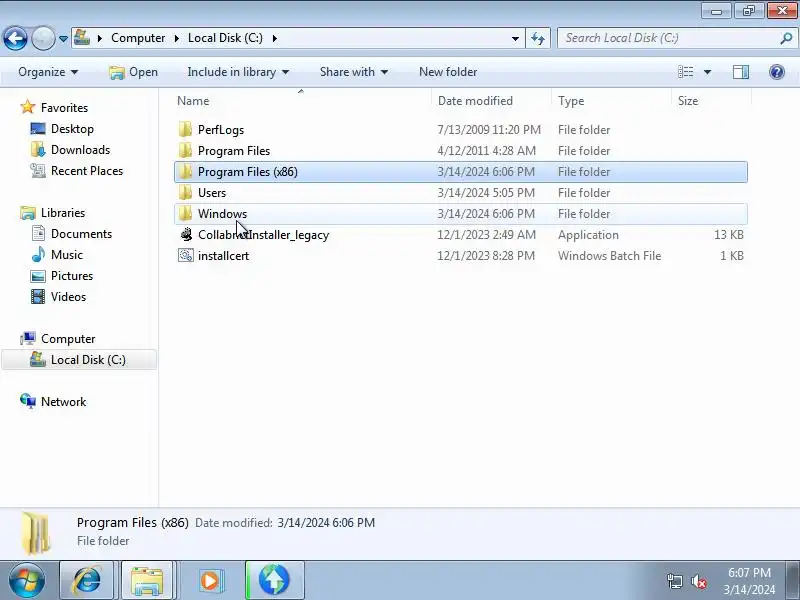Select the PerfLogs folder icon

(186, 130)
